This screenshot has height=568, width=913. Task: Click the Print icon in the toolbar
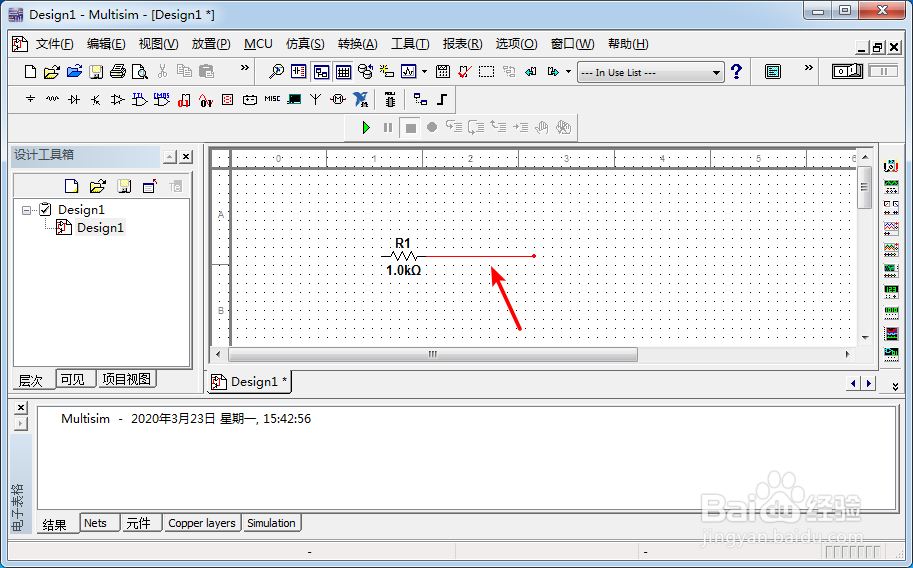(118, 72)
